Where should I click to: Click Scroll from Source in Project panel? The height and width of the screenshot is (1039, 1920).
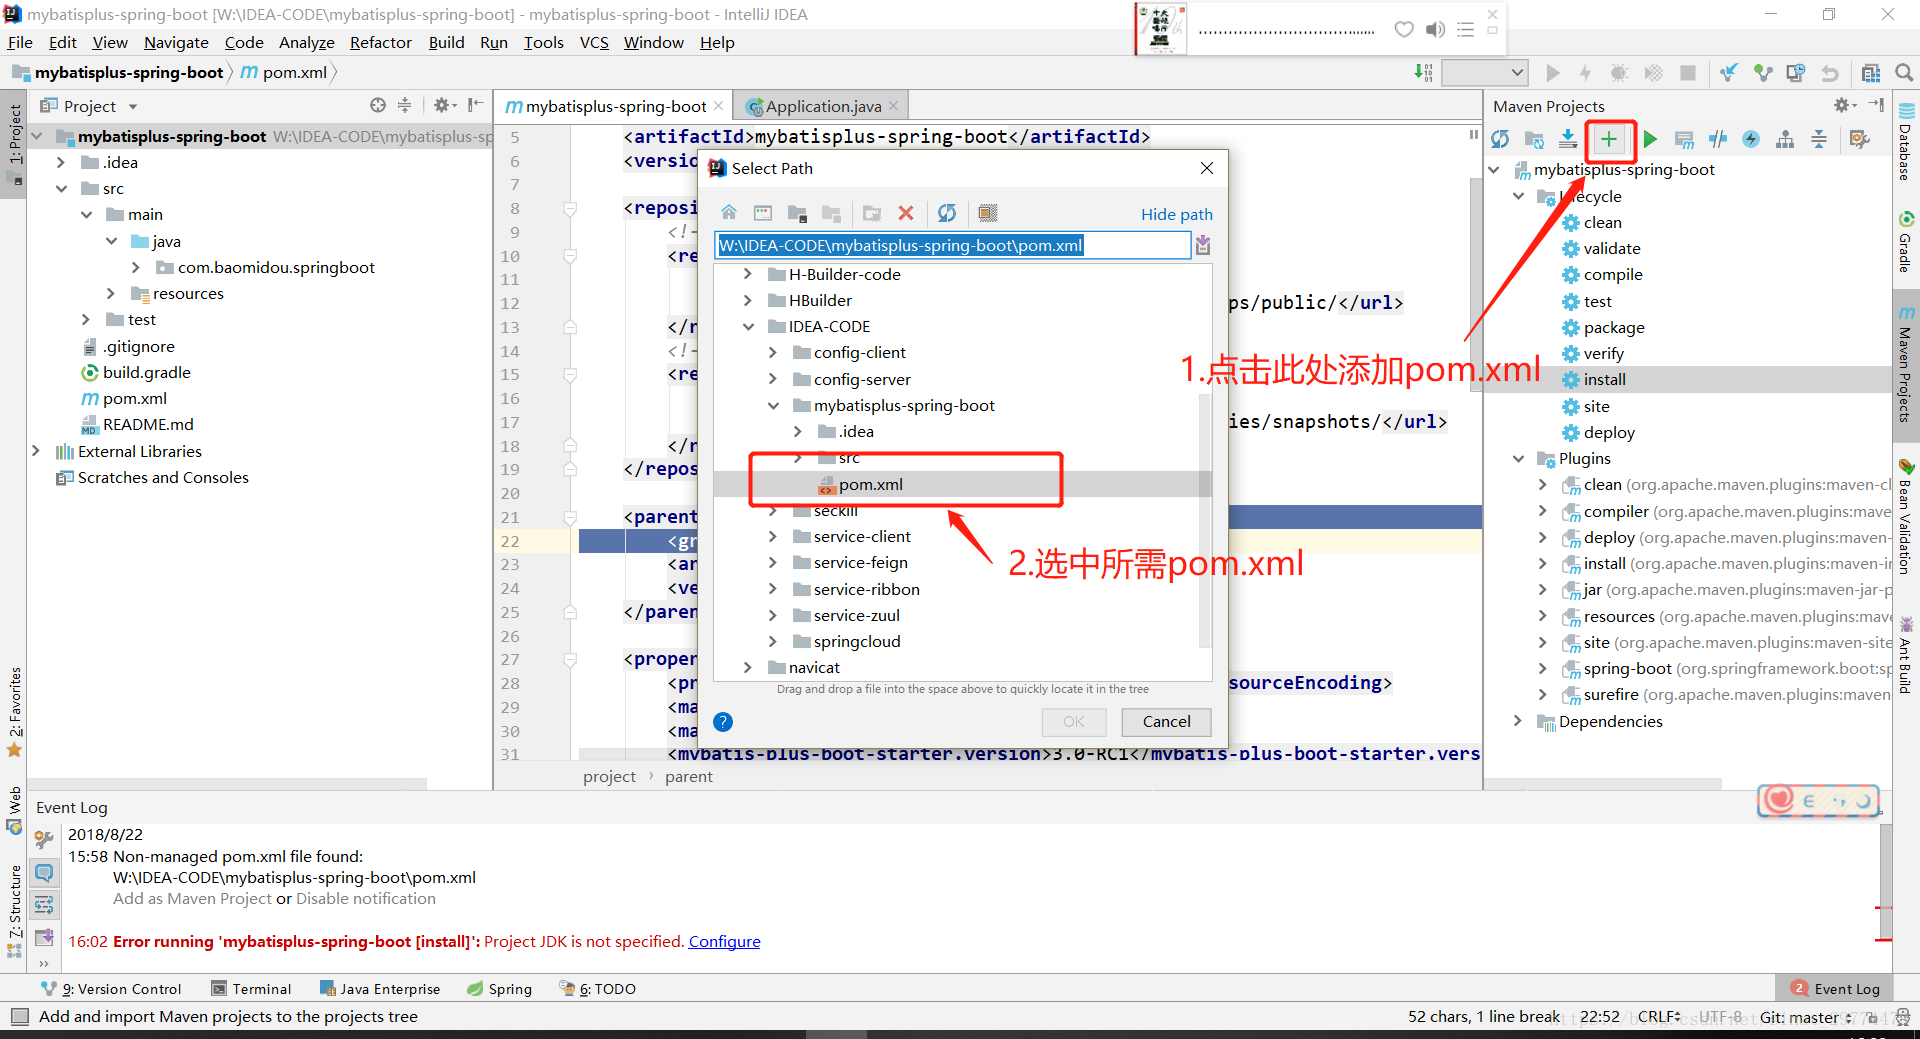pos(377,105)
